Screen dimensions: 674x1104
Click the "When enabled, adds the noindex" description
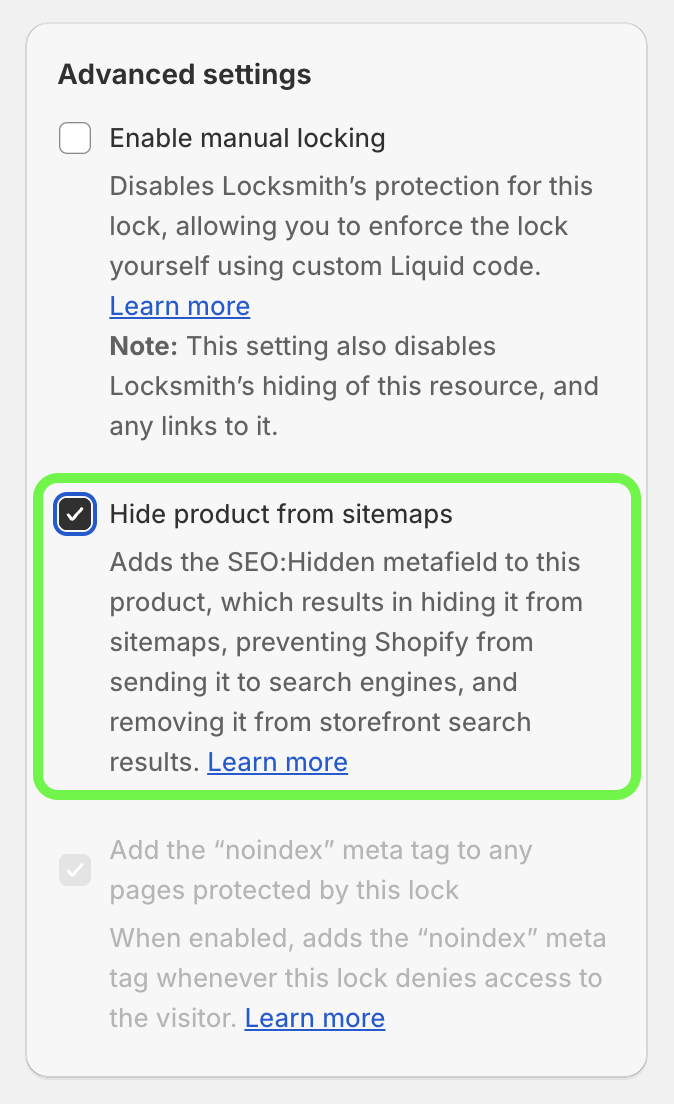pyautogui.click(x=357, y=940)
